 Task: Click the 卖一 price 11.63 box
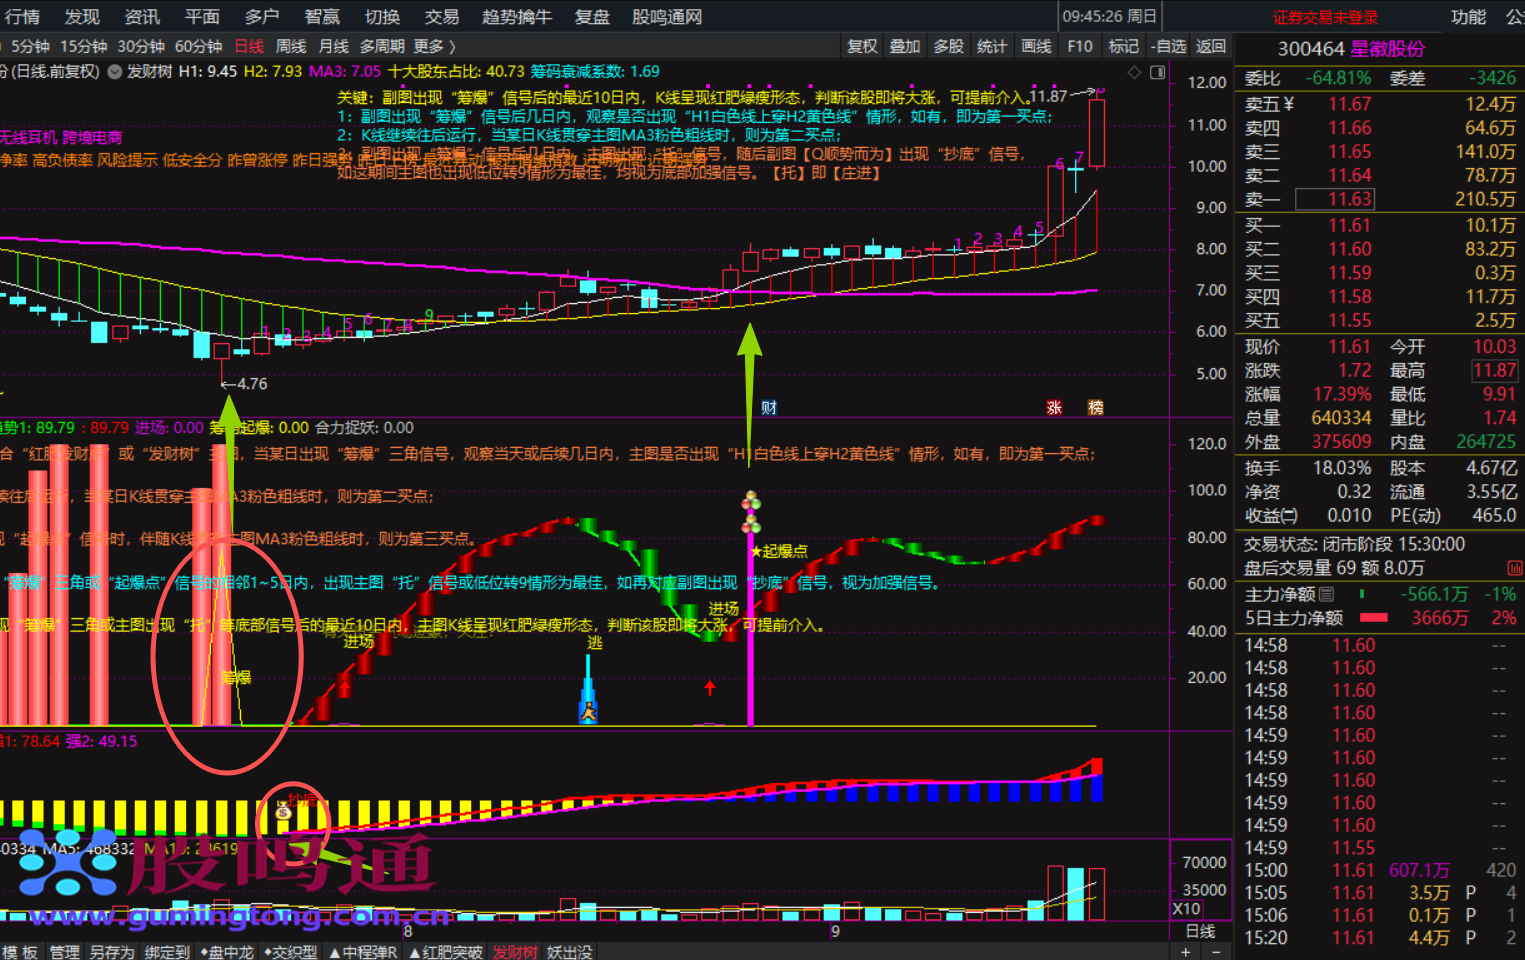click(x=1335, y=199)
